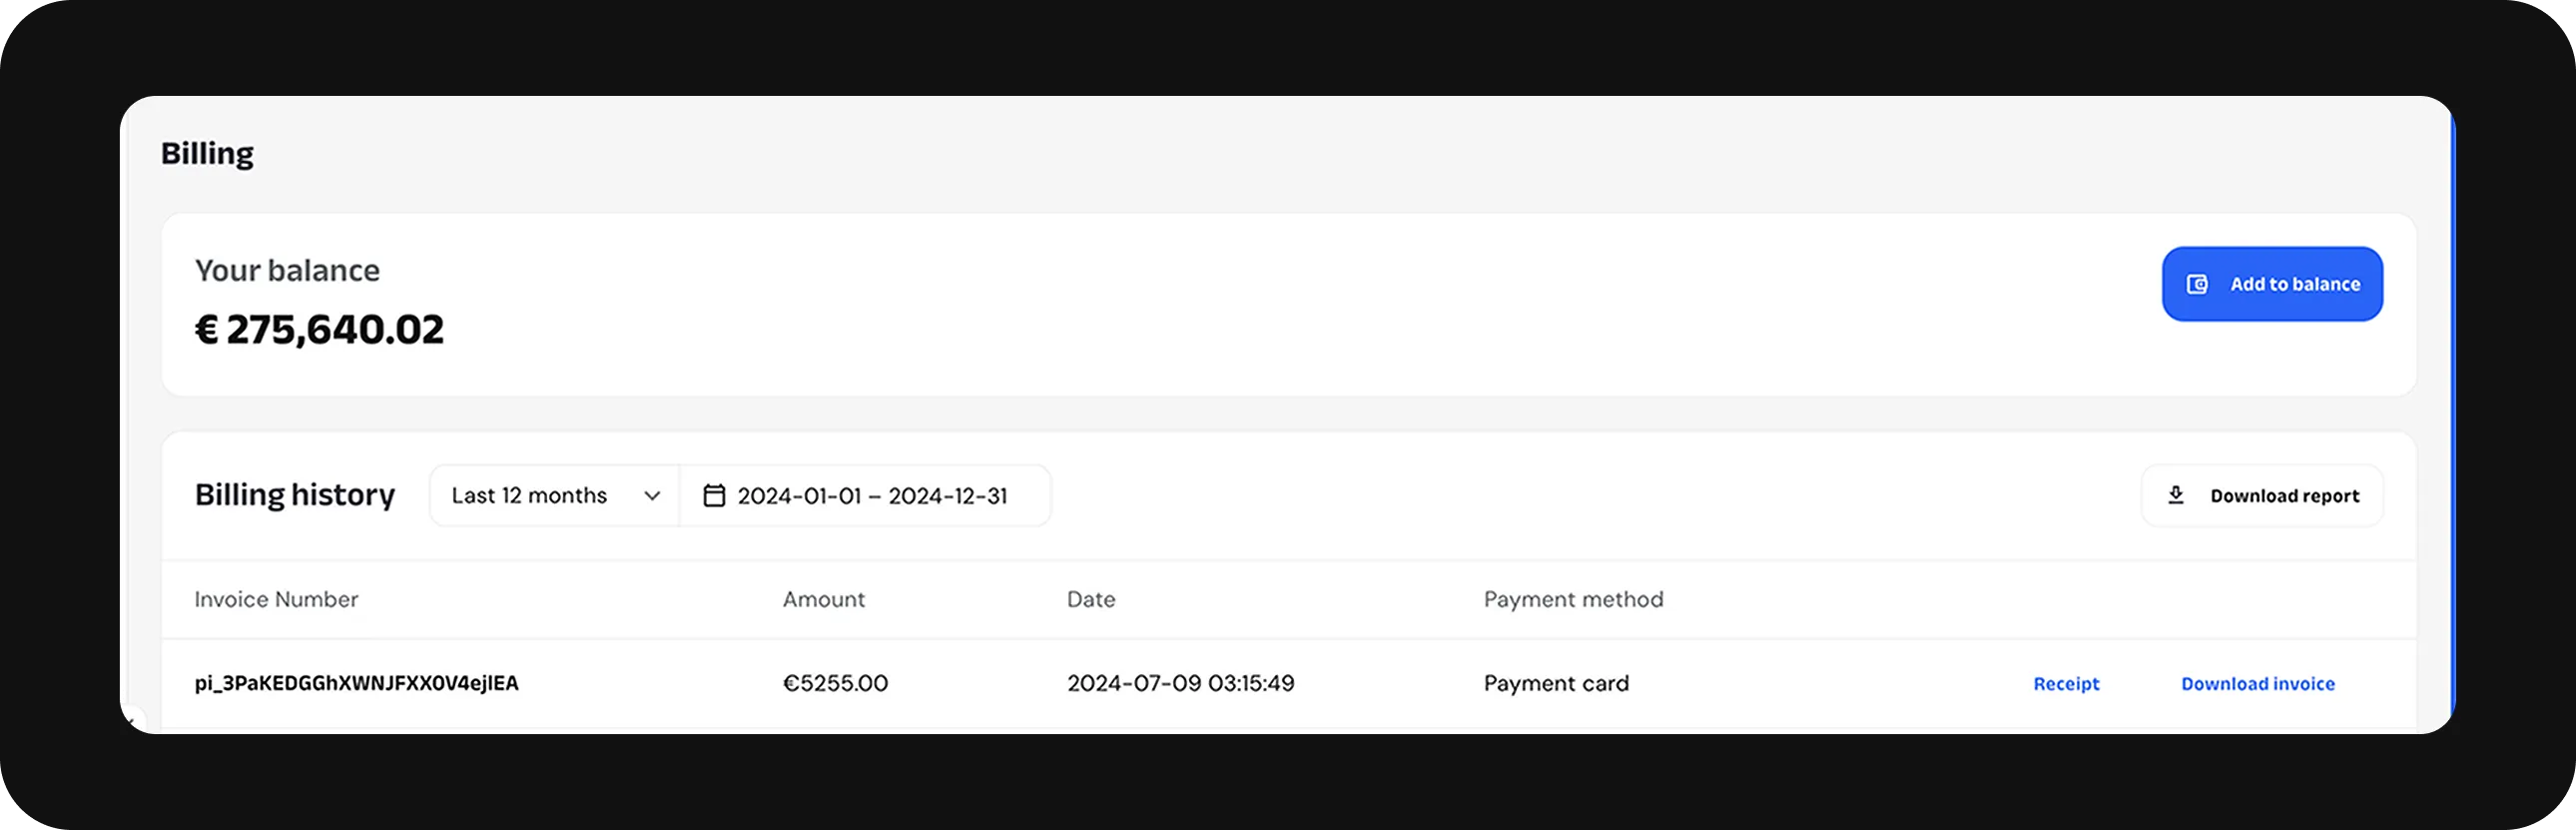Click the calendar icon beside the date range
2576x830 pixels.
(714, 496)
